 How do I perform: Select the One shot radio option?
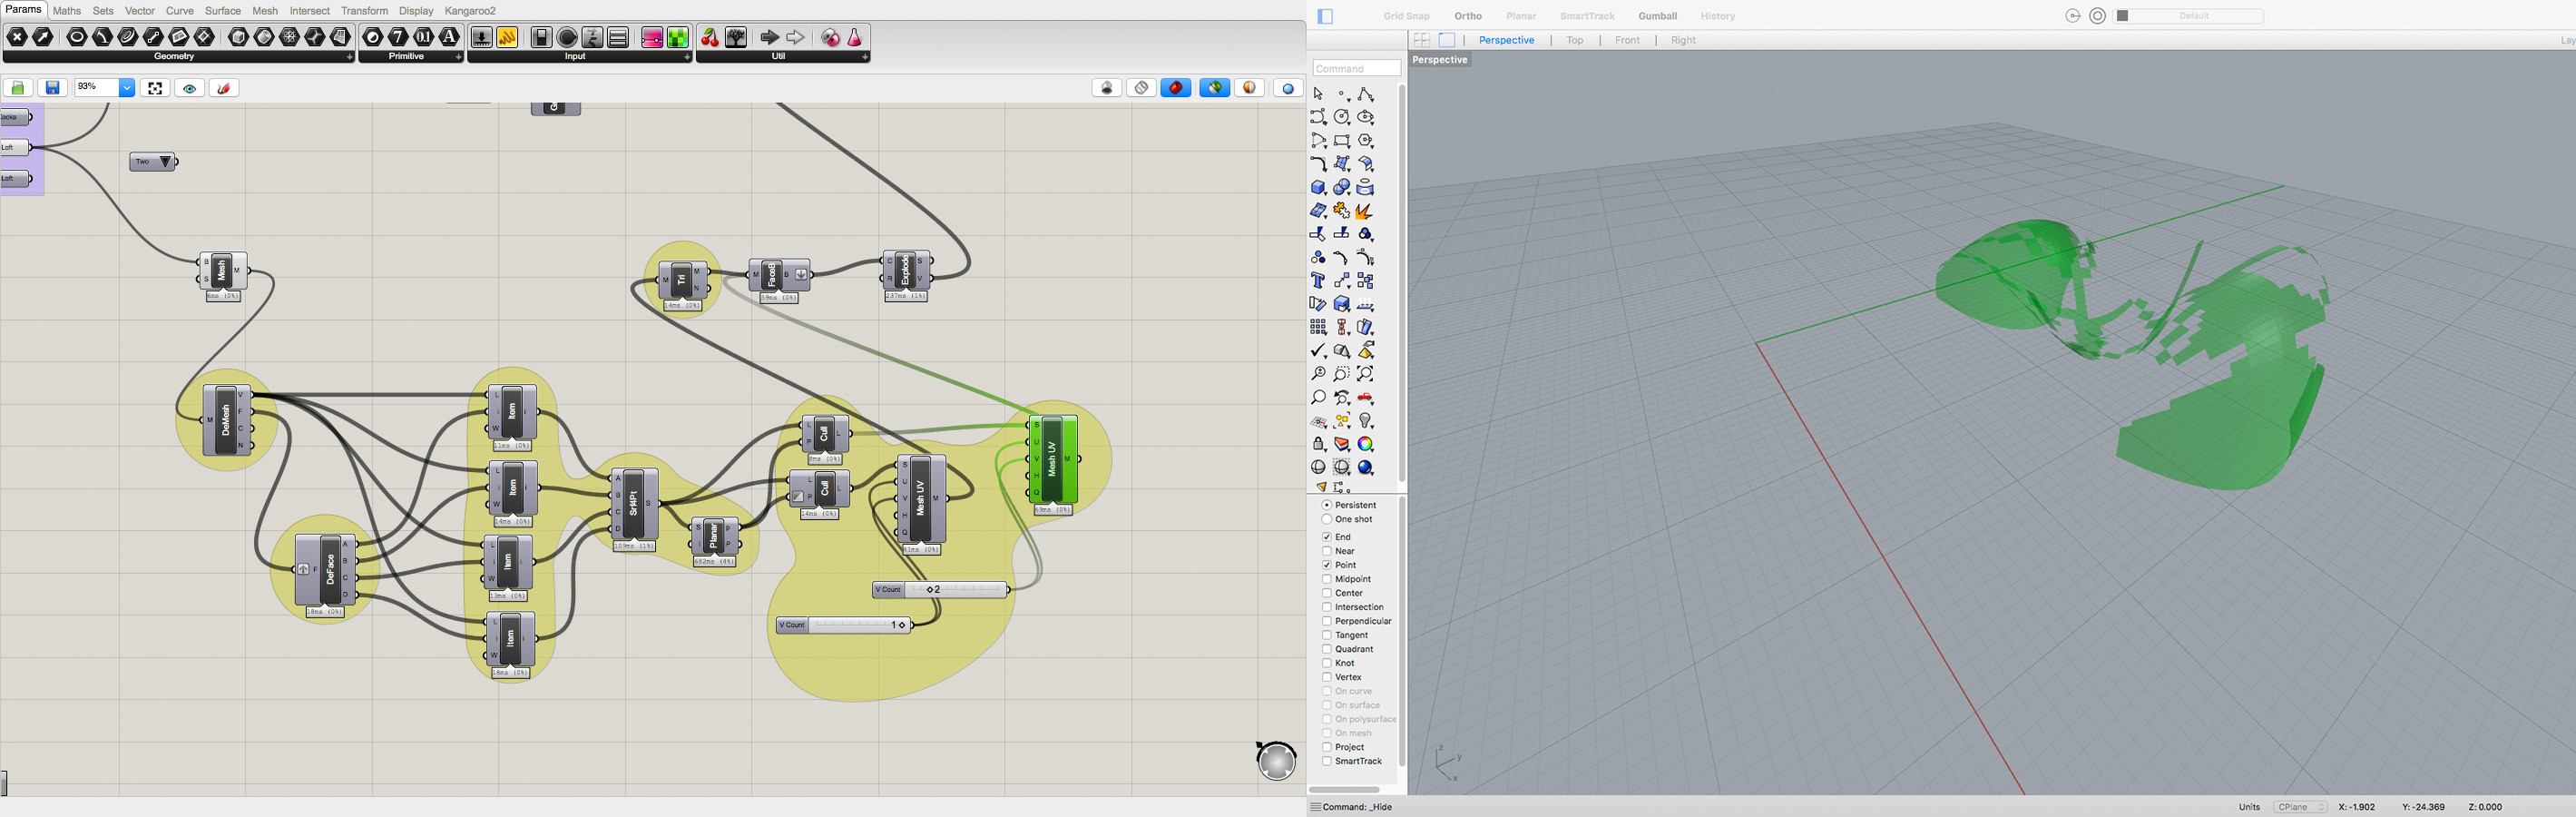click(1327, 519)
